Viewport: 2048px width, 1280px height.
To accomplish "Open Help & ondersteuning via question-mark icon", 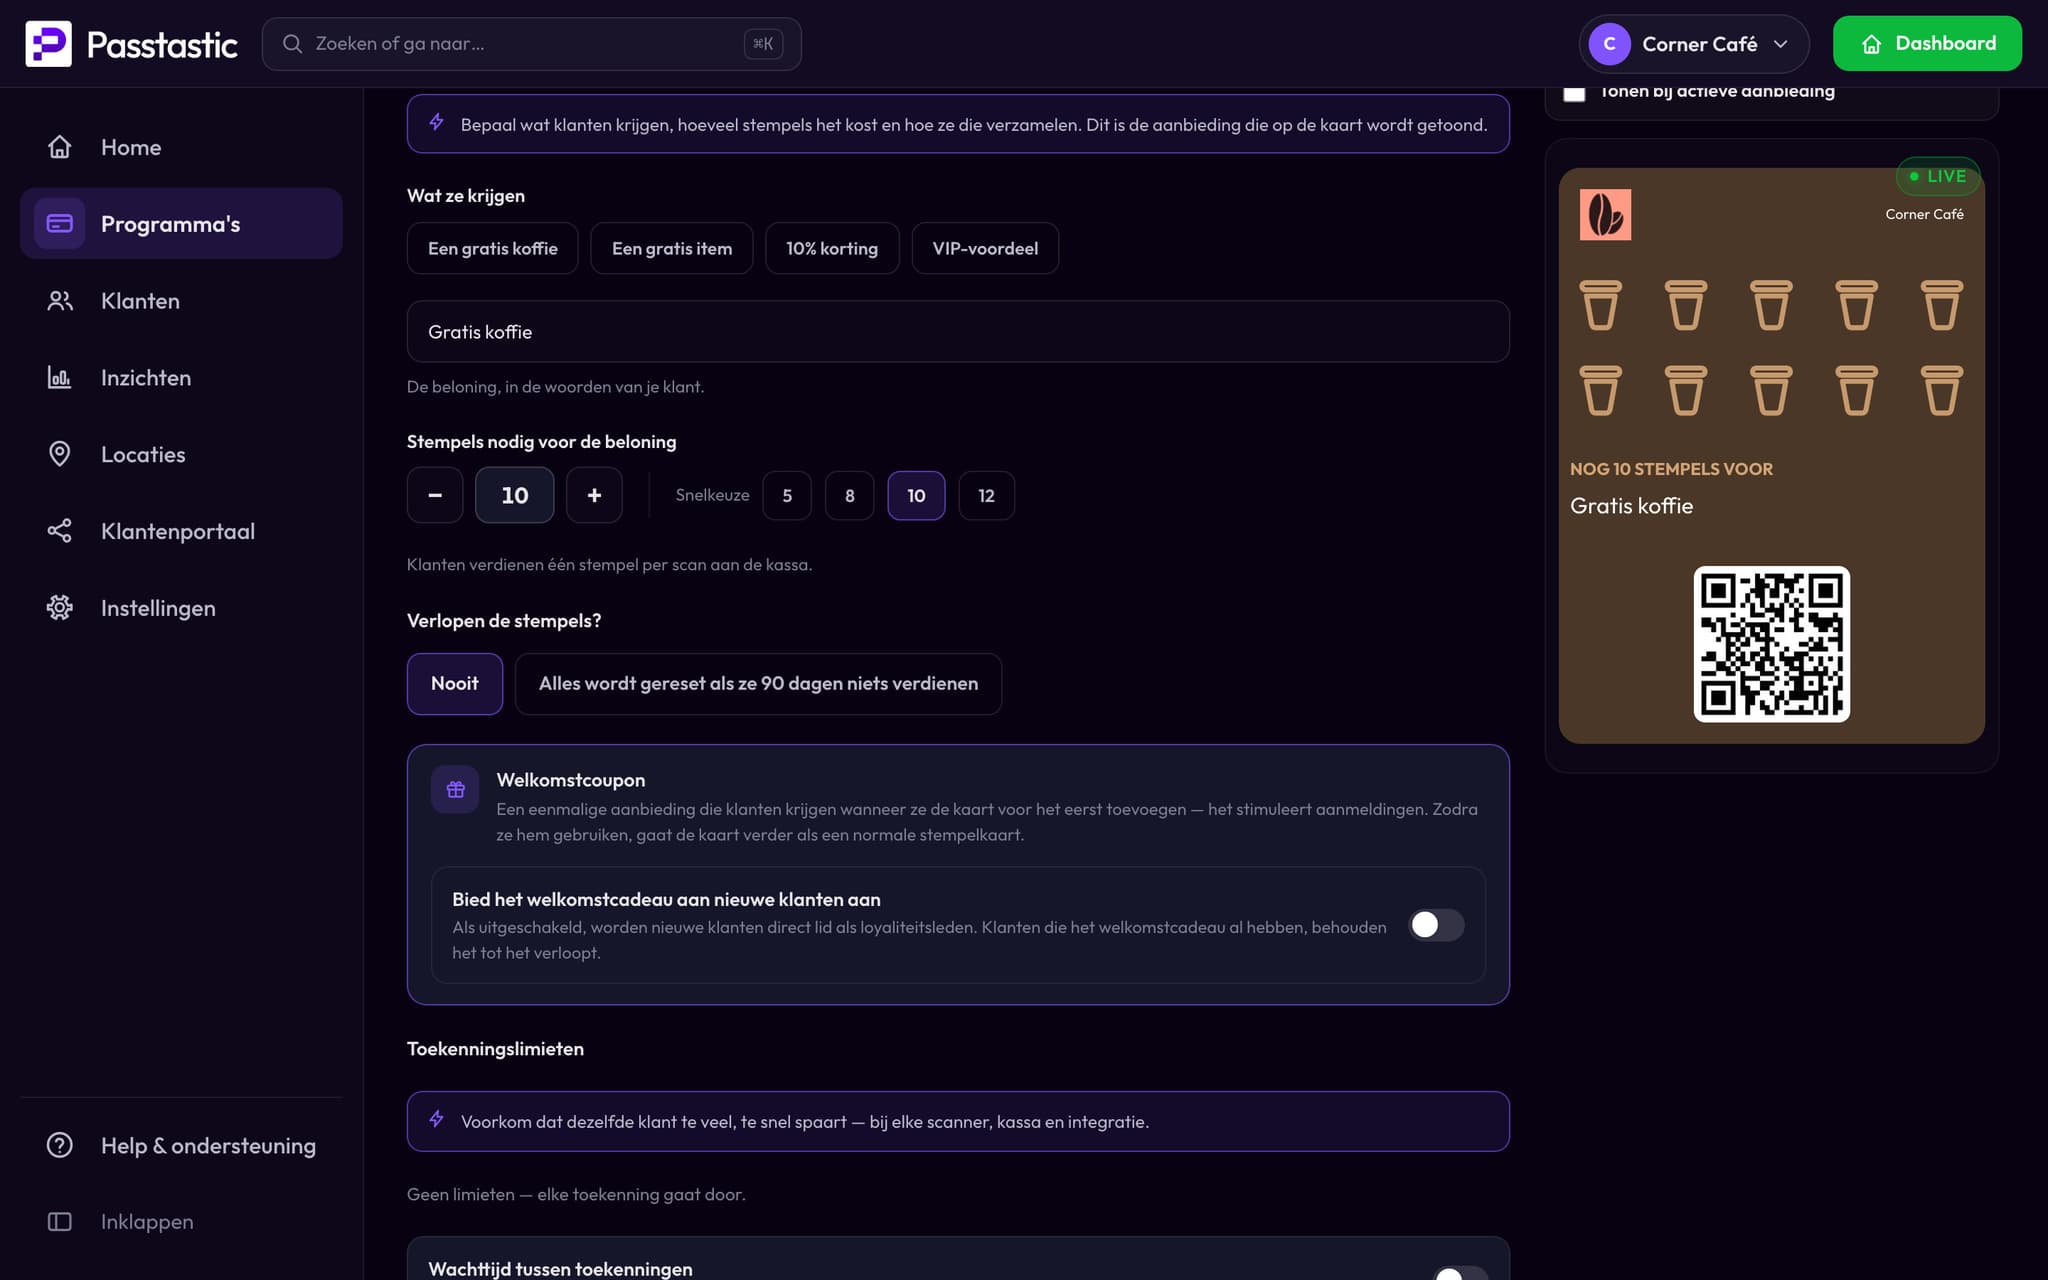I will 60,1145.
